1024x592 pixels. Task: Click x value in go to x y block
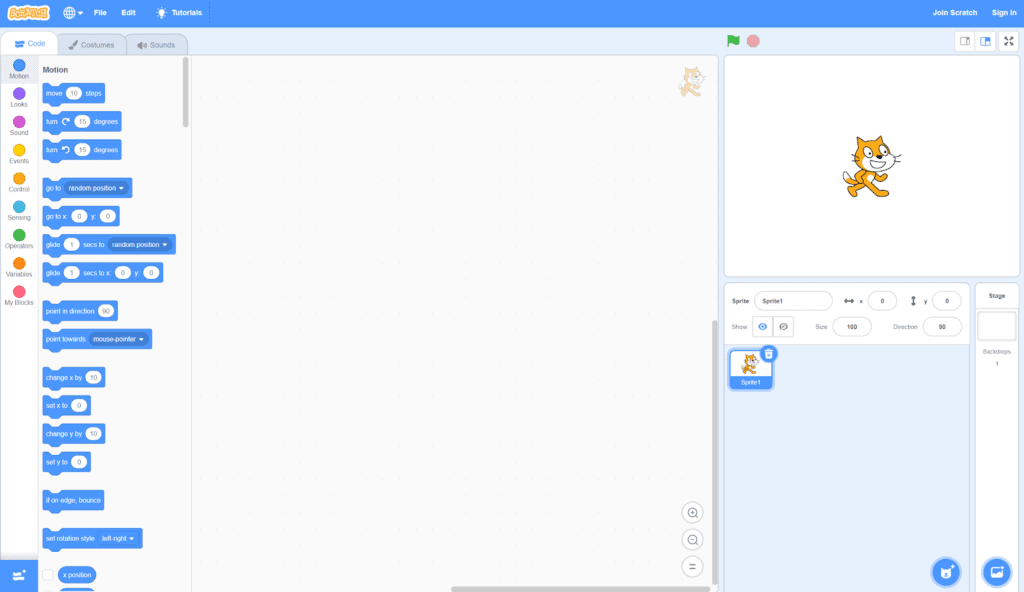pos(79,216)
